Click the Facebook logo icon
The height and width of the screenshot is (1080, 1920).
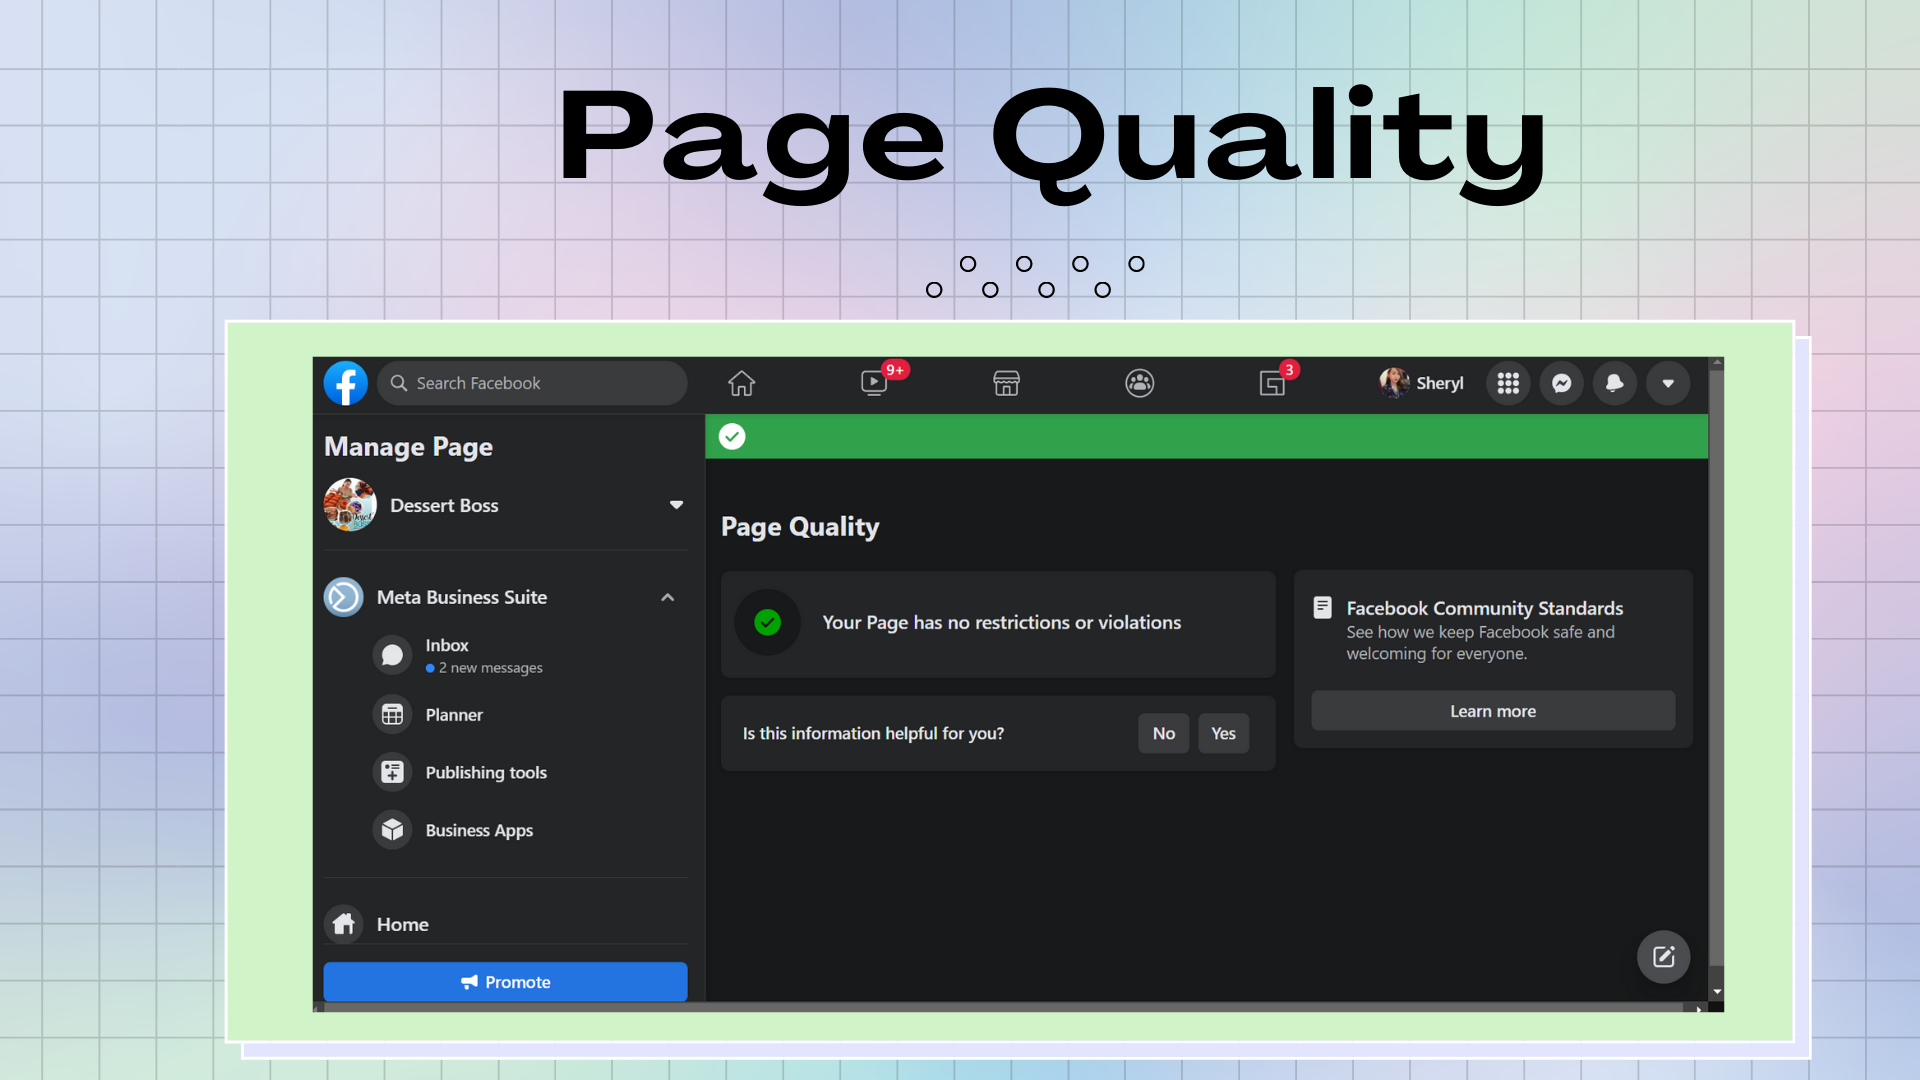(346, 383)
